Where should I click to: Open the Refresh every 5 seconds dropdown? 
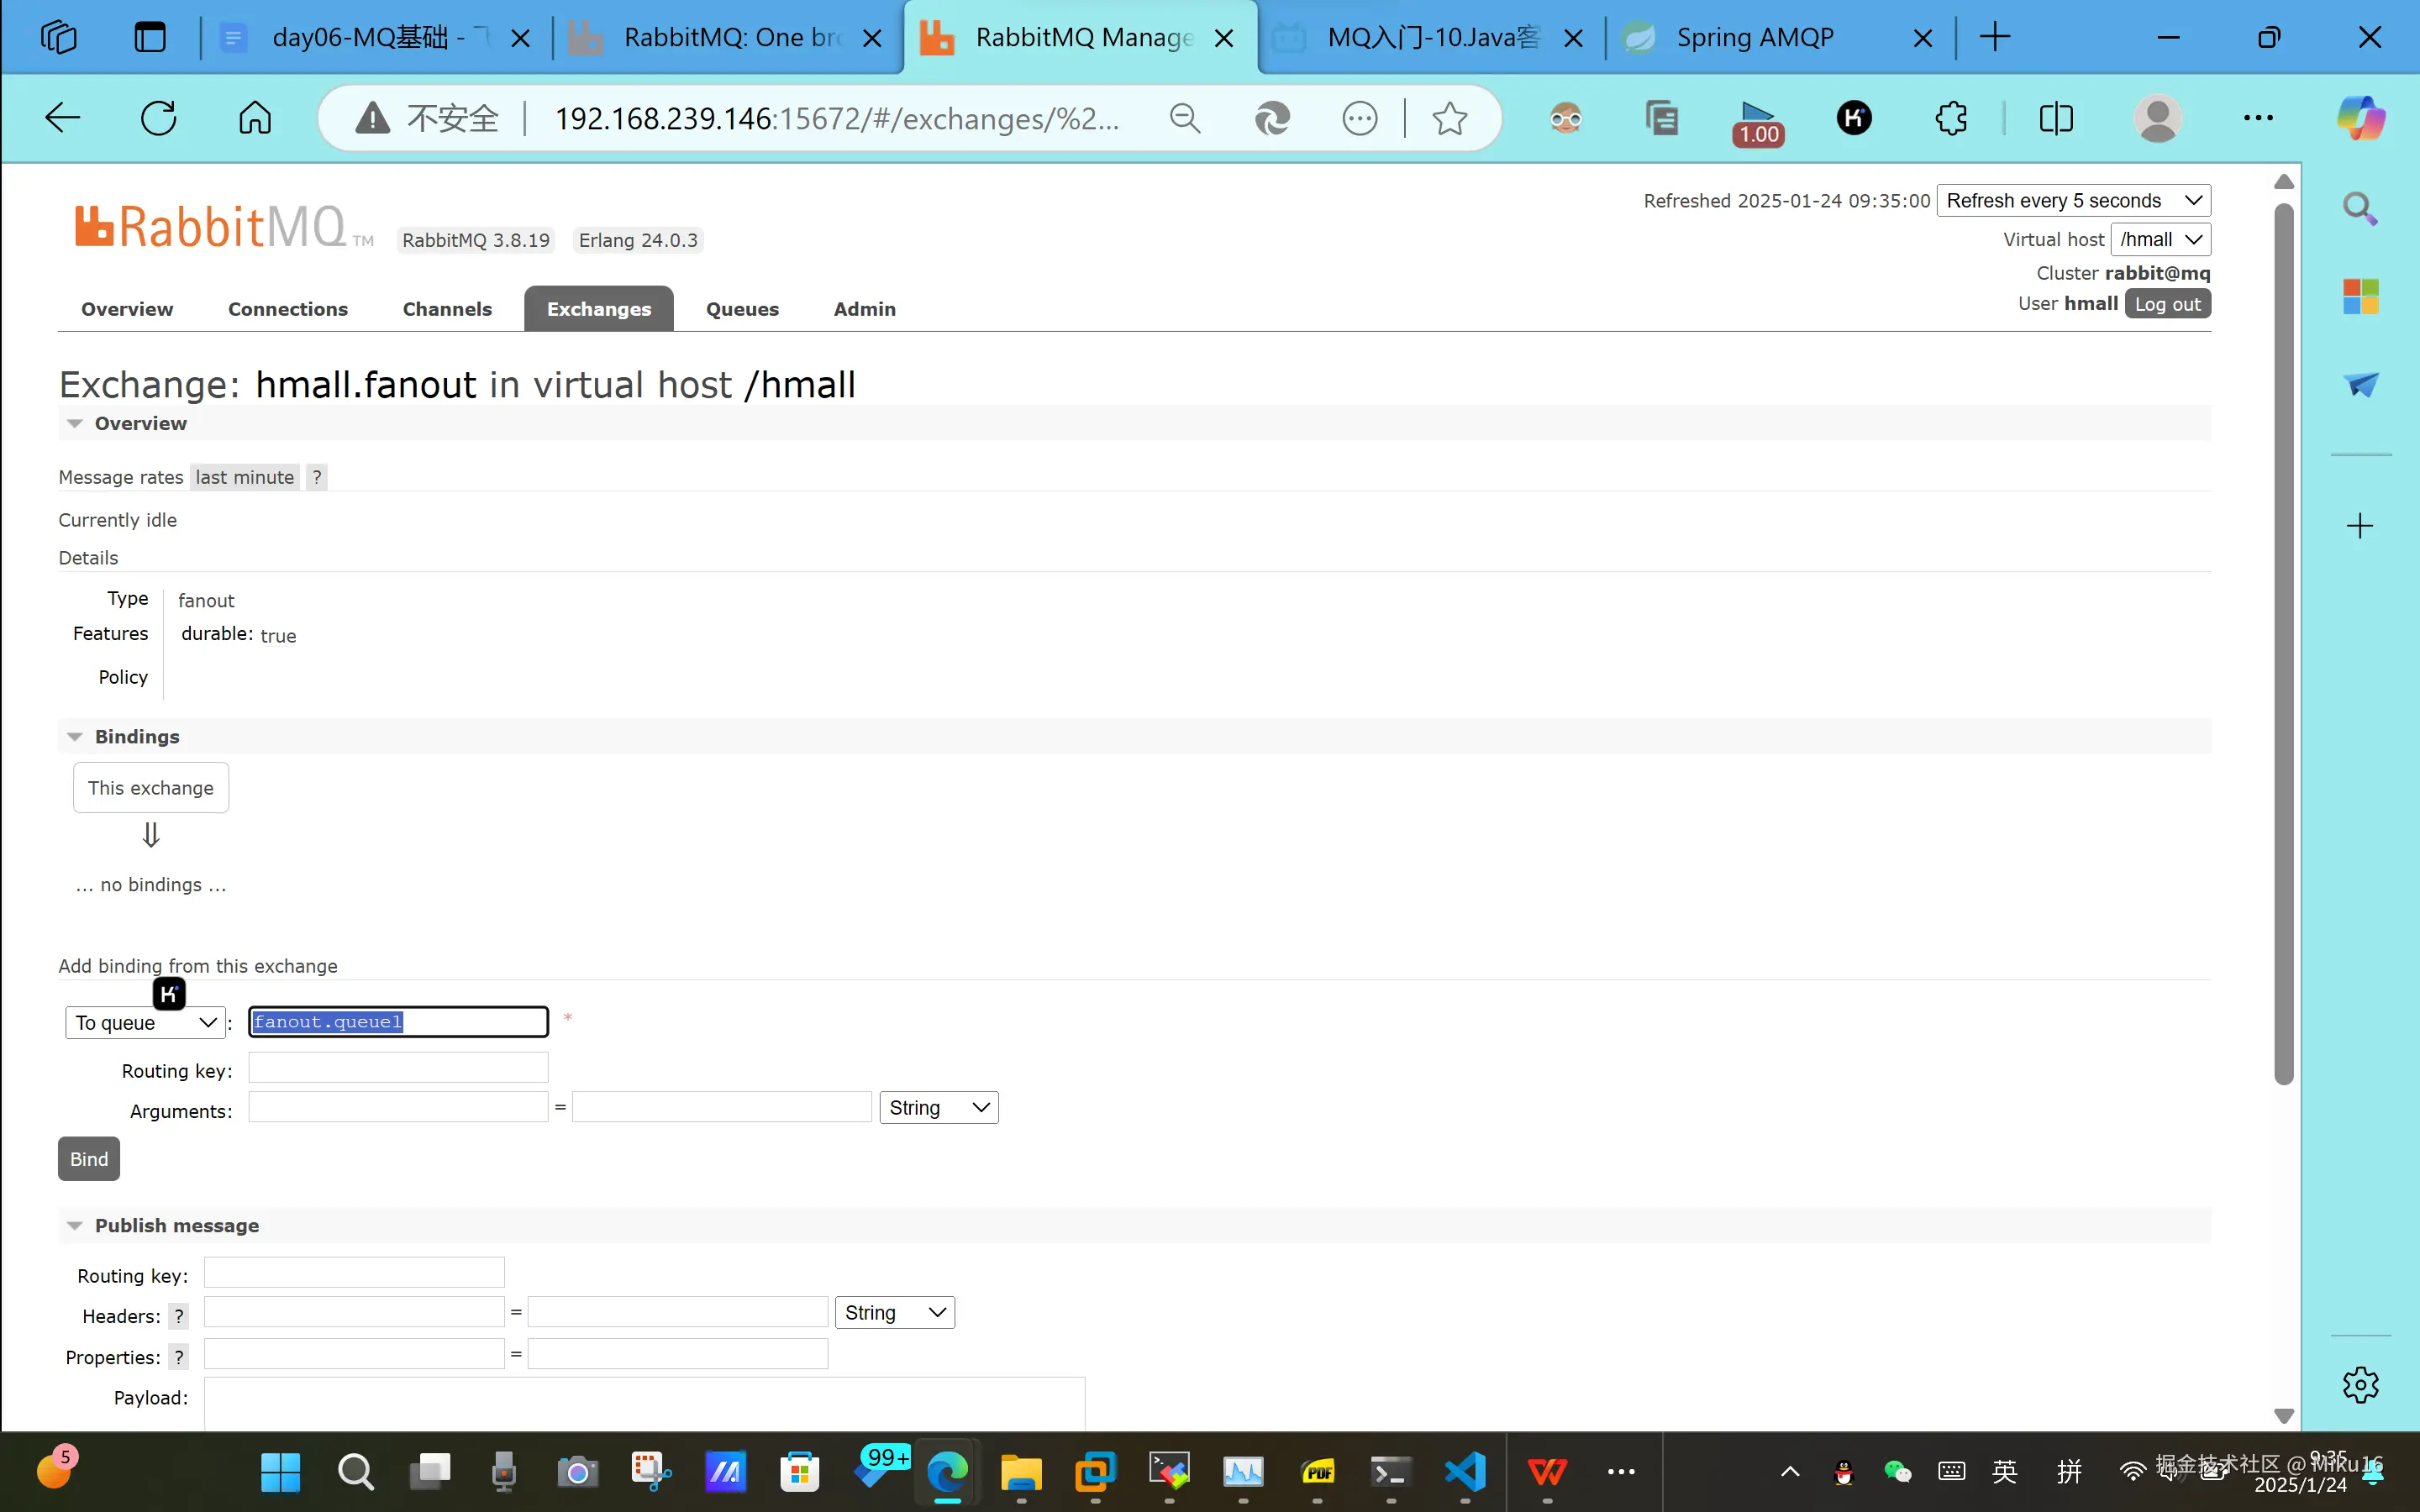pos(2072,201)
